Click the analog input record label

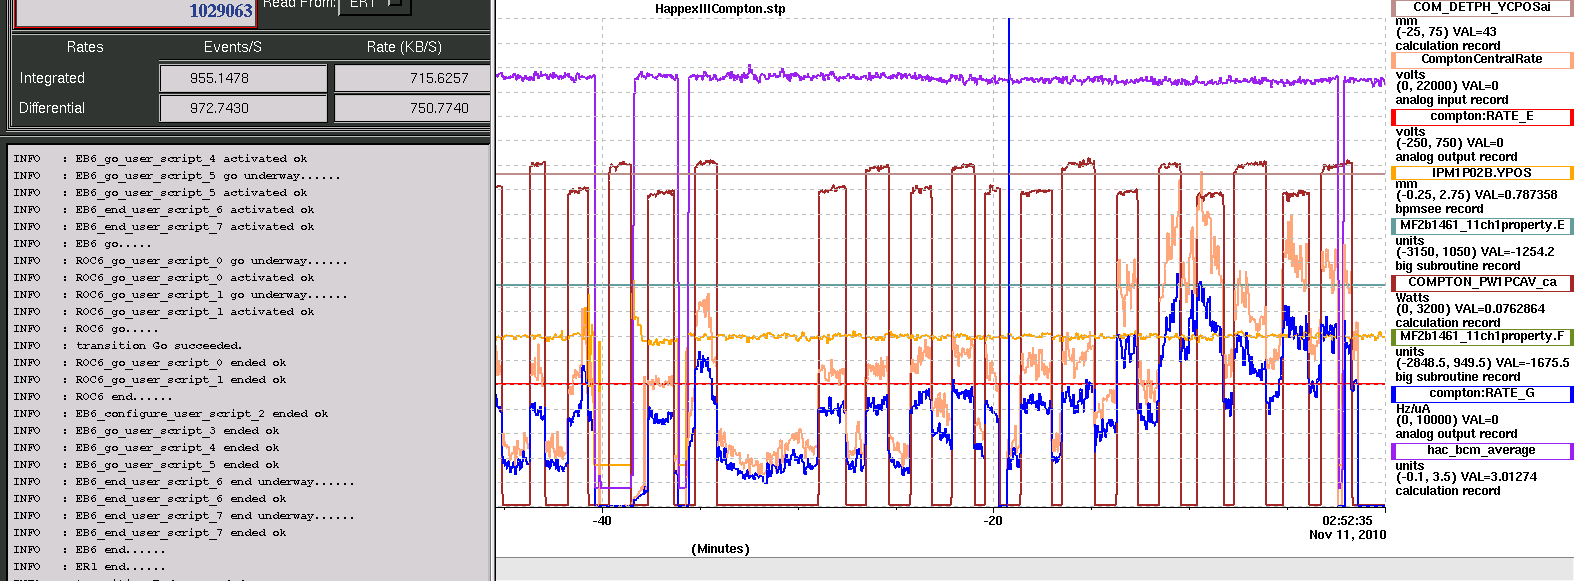(1452, 100)
